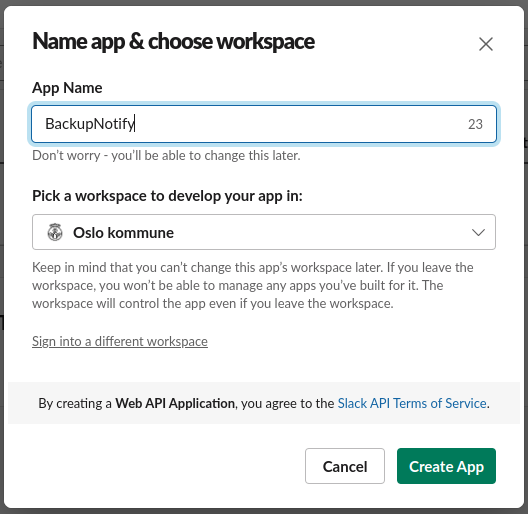Cancel the app creation dialog

tap(345, 466)
